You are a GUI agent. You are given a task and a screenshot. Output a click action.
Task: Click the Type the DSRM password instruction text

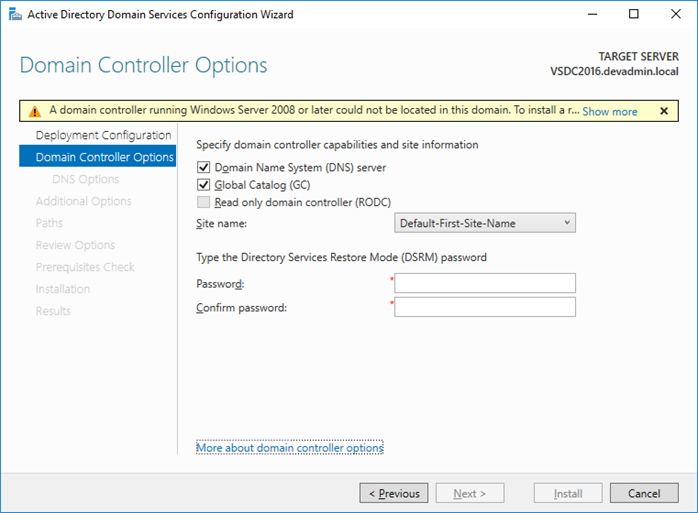click(x=341, y=257)
